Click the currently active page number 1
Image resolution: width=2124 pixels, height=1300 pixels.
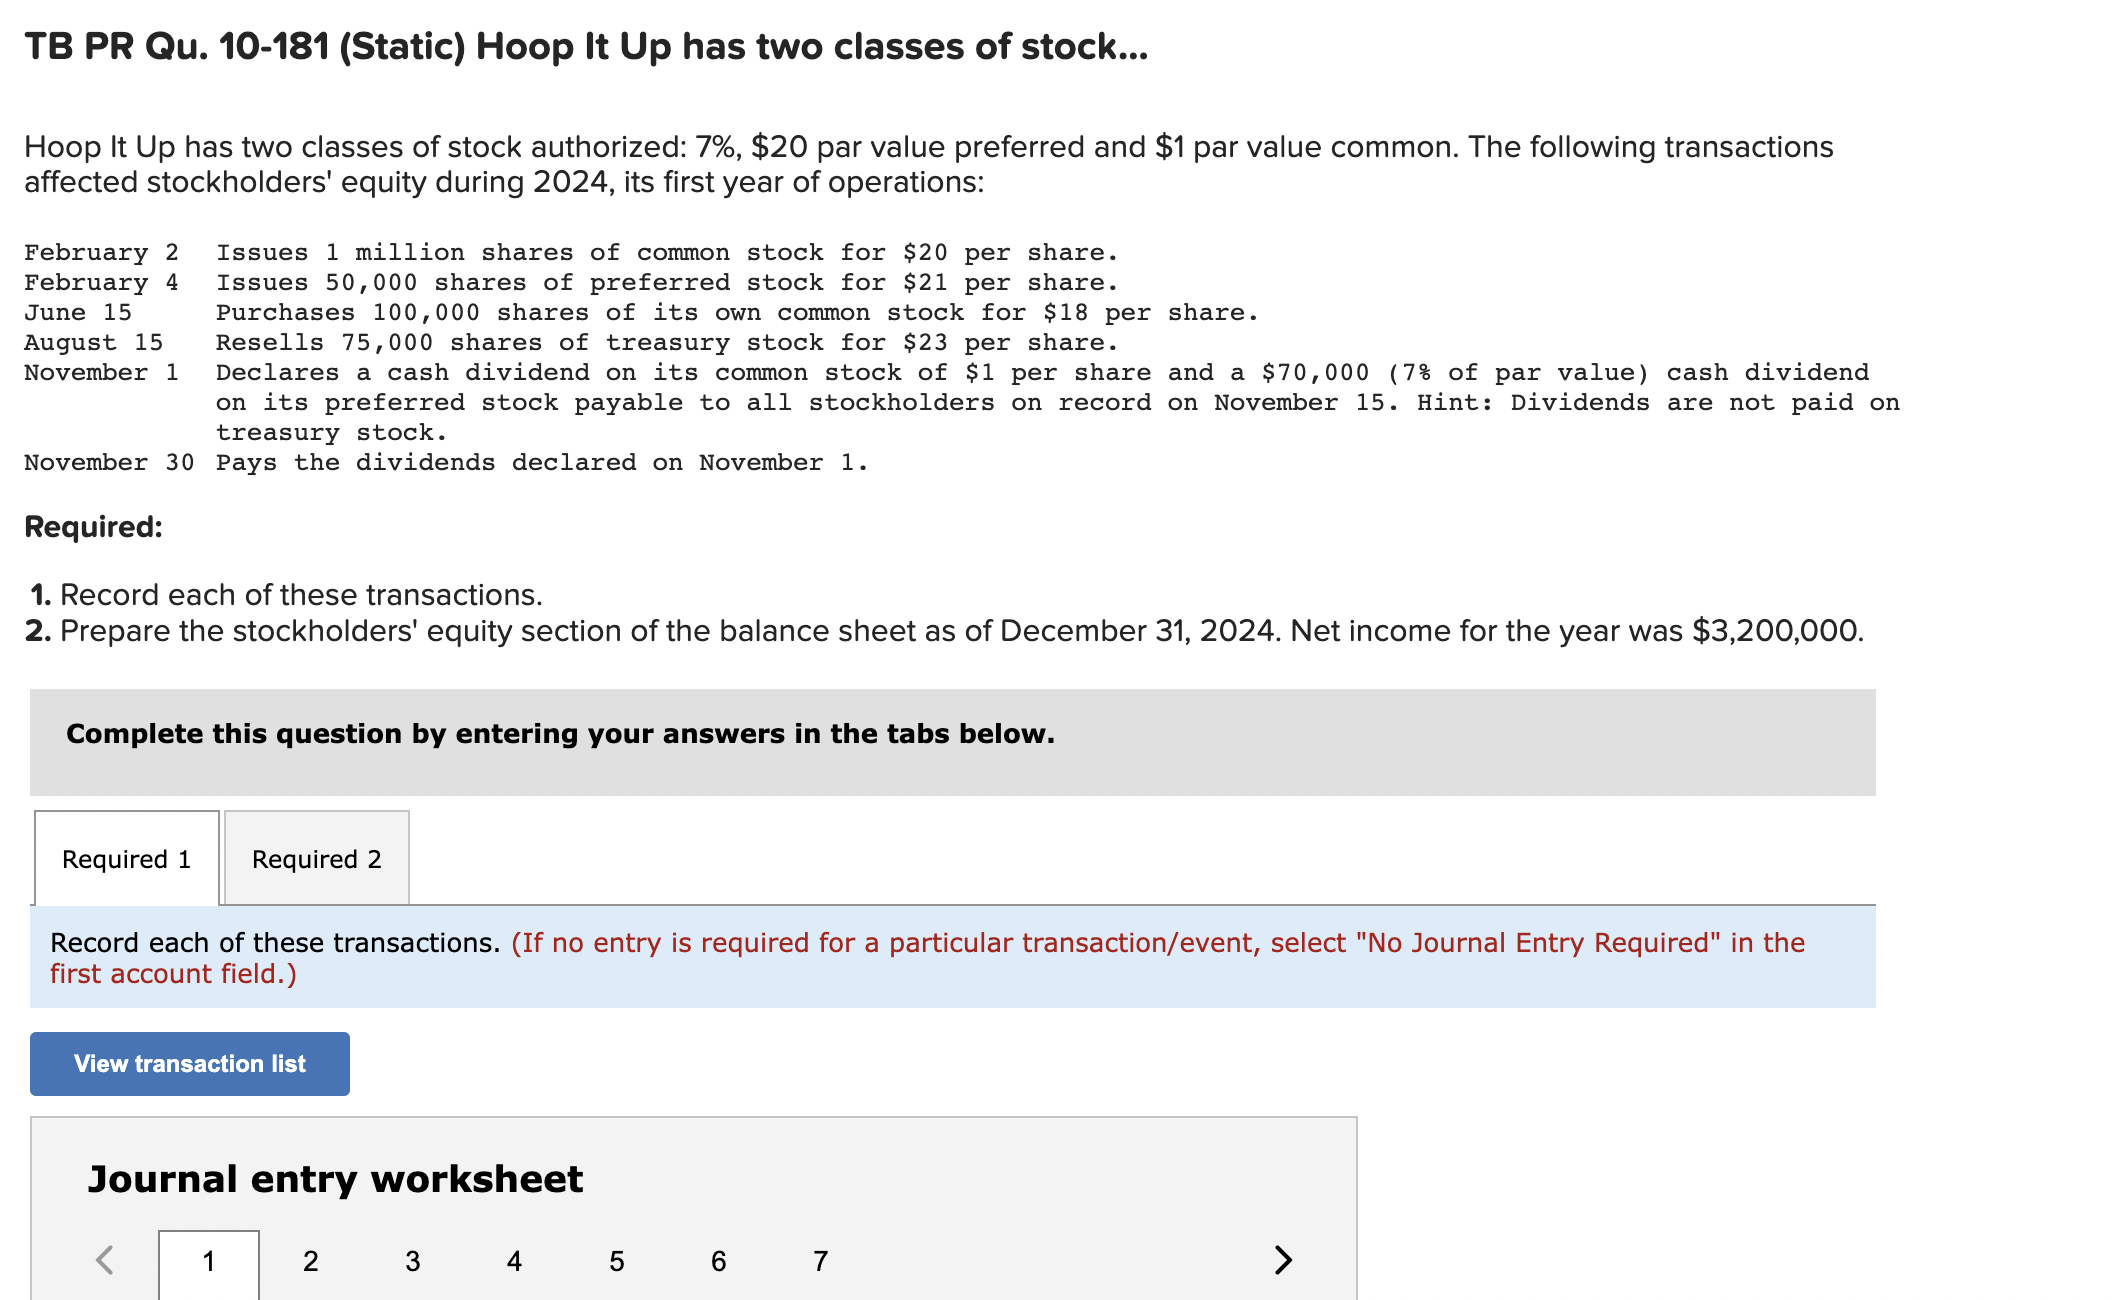click(209, 1261)
